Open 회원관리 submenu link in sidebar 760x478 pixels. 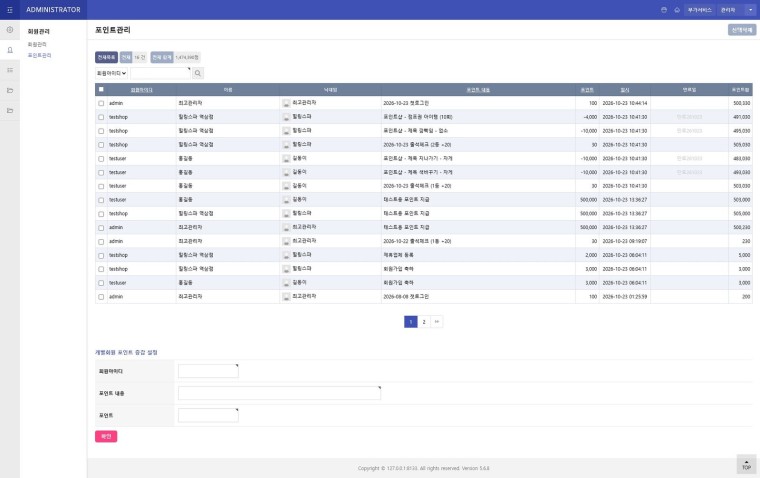(x=37, y=44)
